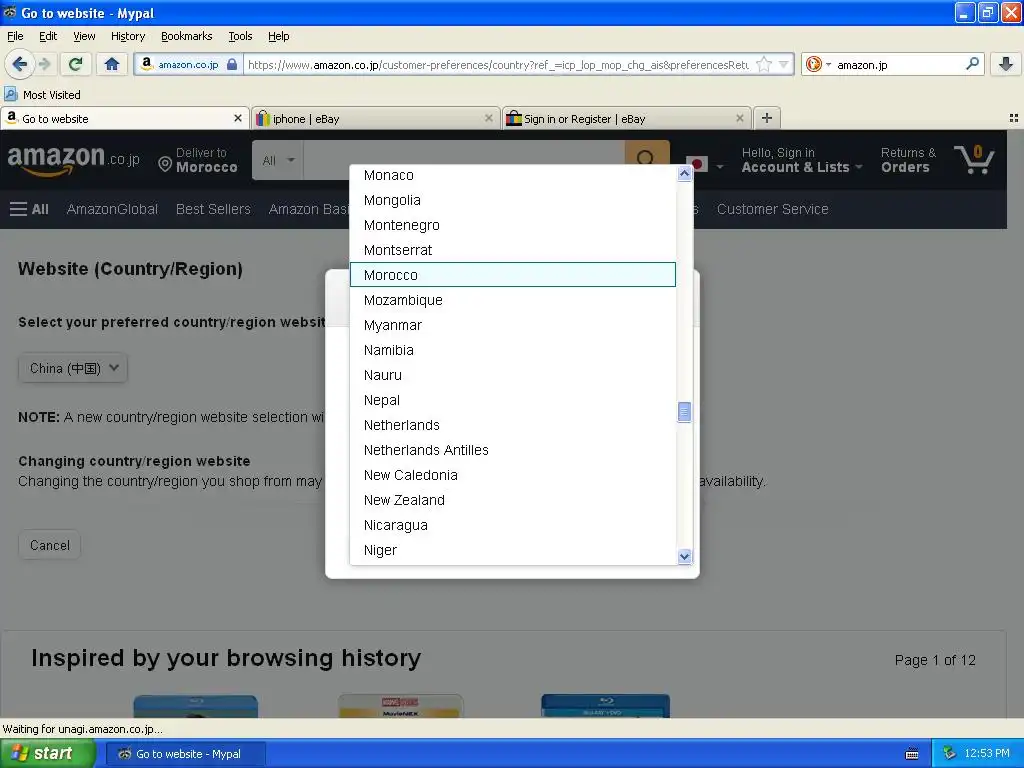Choose Montenegro in the list
Screen dimensions: 1024x768
[x=513, y=225]
